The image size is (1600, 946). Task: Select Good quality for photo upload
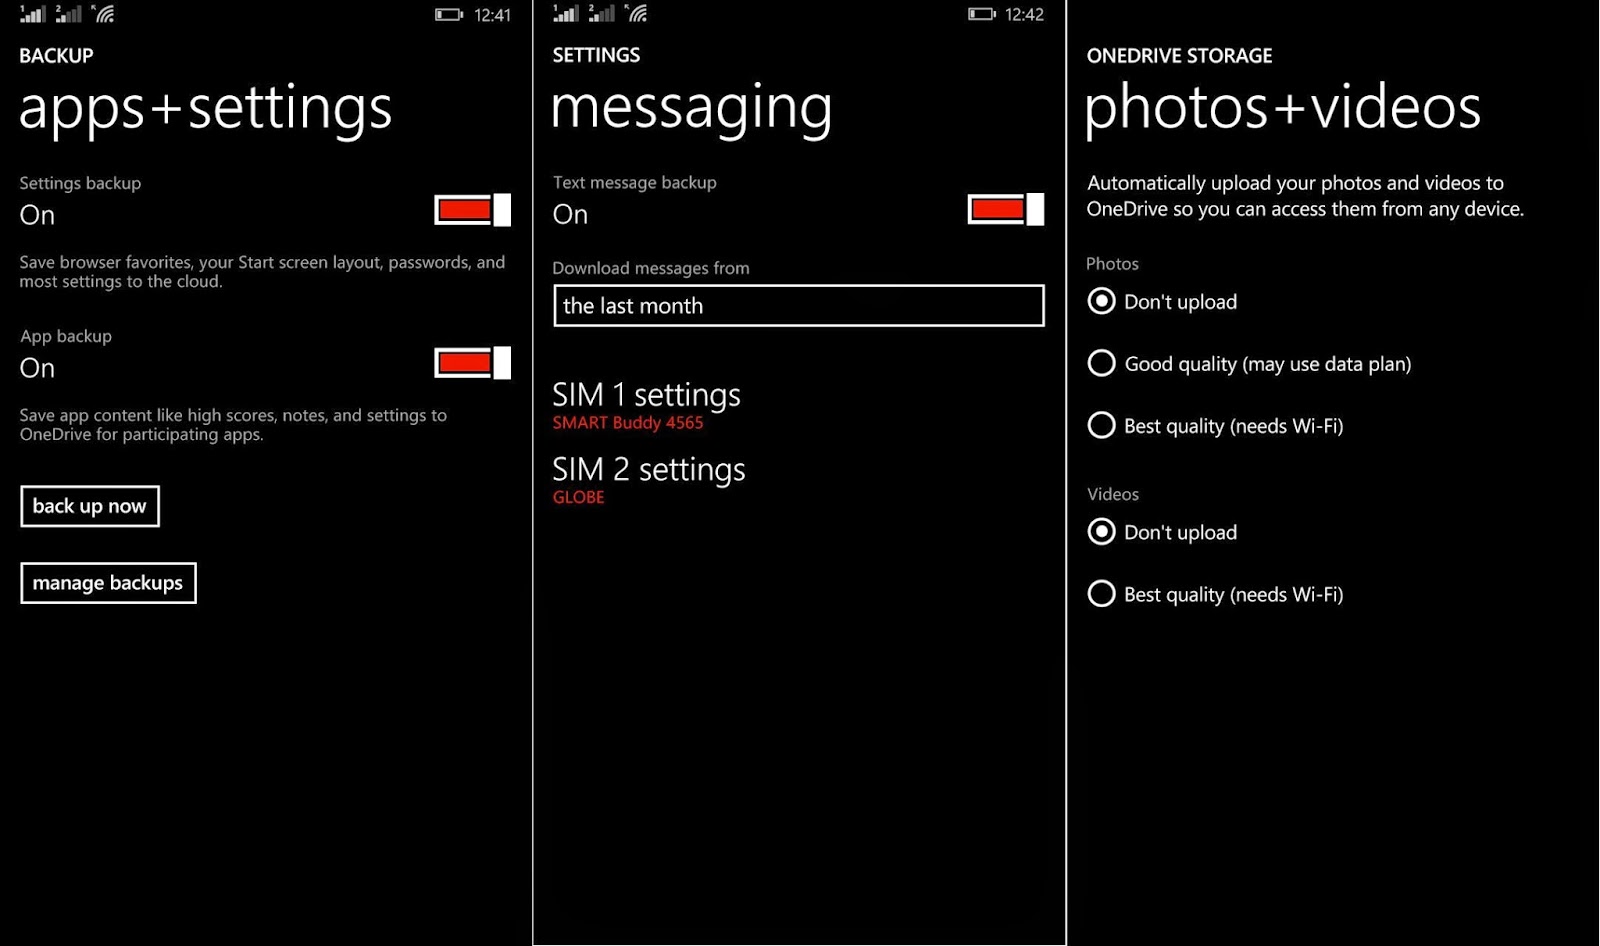coord(1249,363)
